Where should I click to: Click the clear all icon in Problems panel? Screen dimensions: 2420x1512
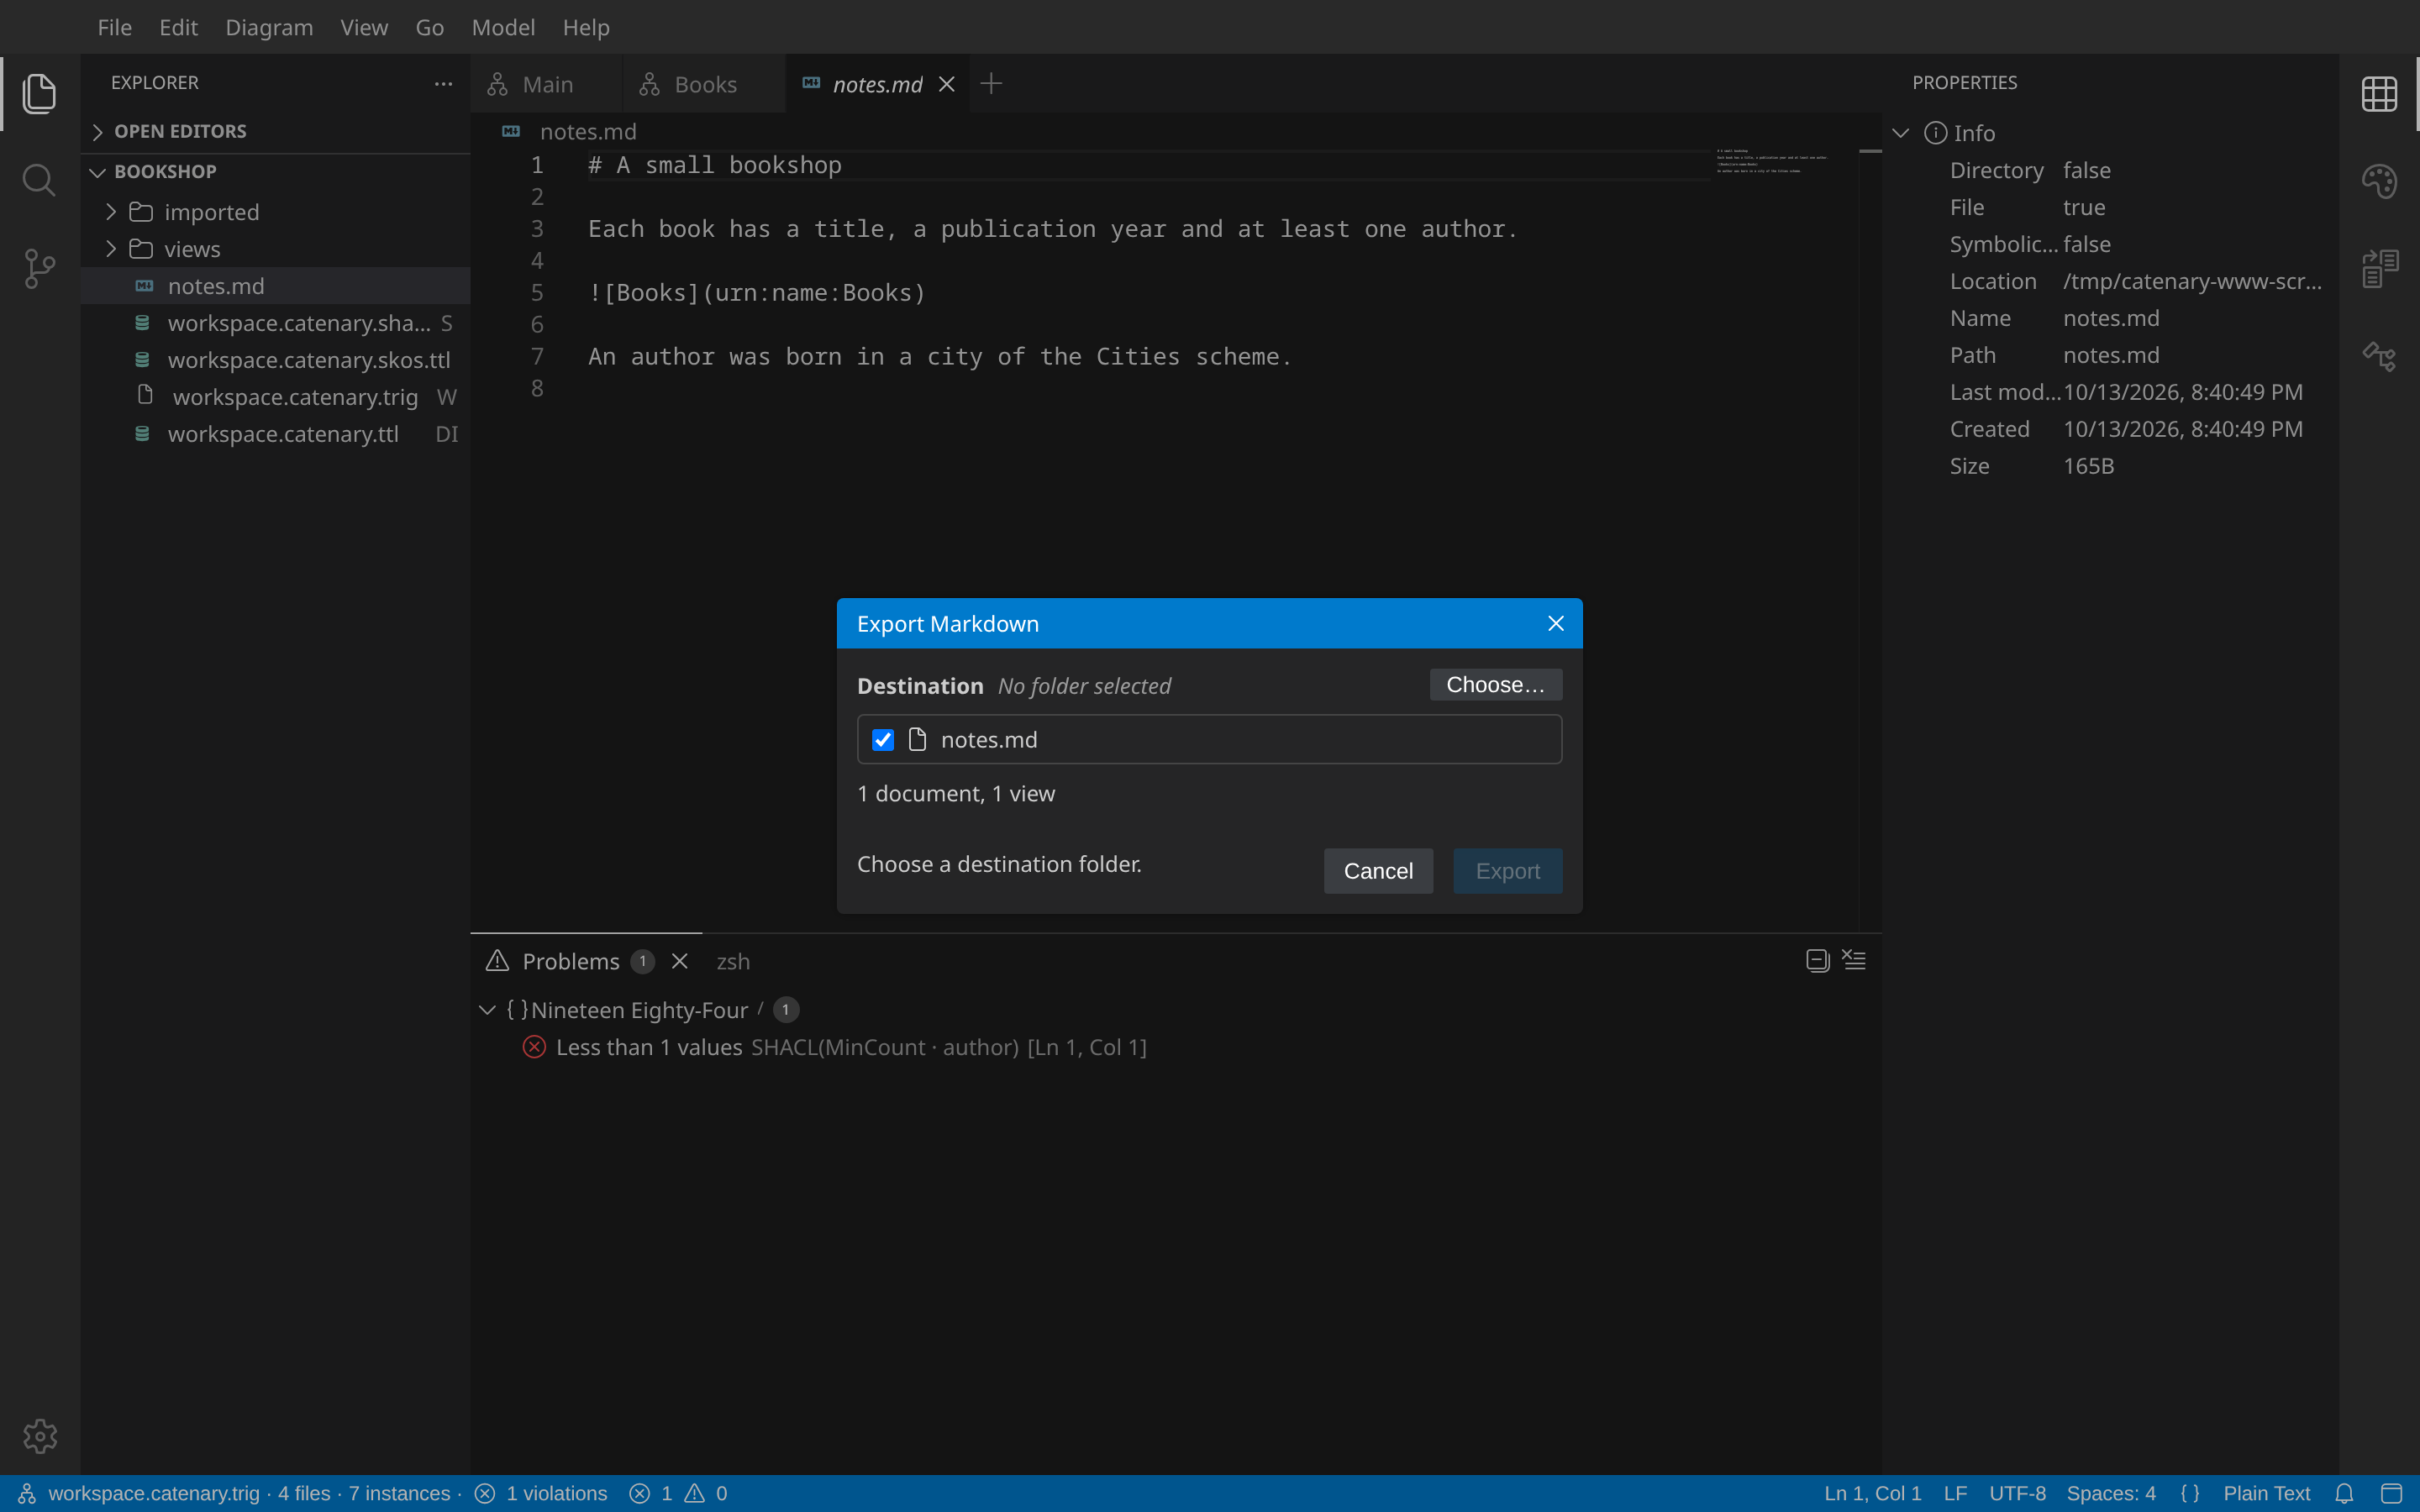click(1854, 960)
